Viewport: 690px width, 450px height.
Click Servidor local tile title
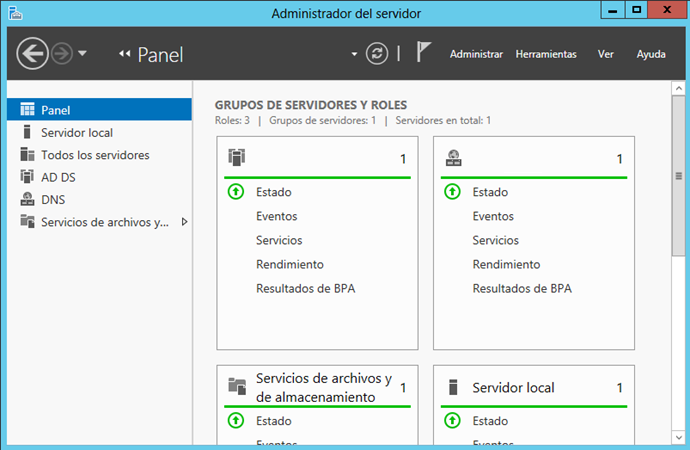(x=513, y=388)
